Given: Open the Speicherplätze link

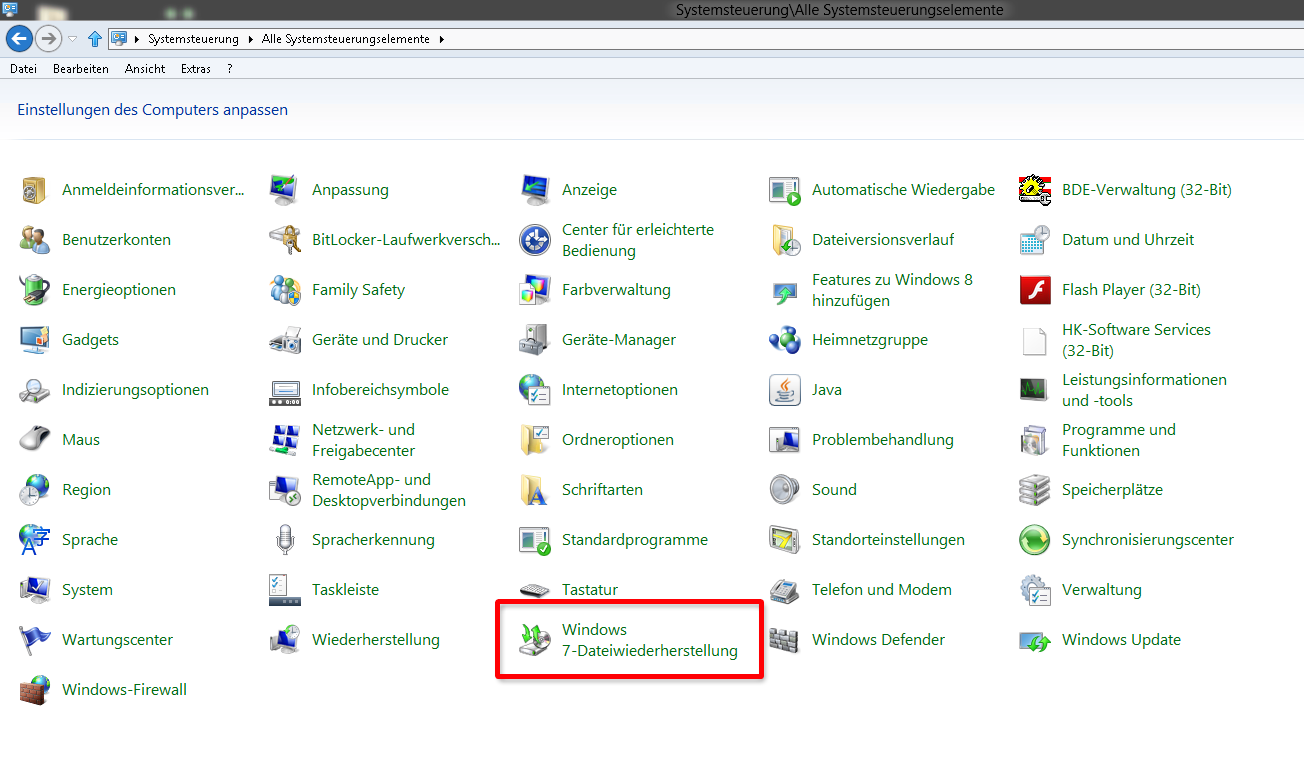Looking at the screenshot, I should pyautogui.click(x=1112, y=490).
